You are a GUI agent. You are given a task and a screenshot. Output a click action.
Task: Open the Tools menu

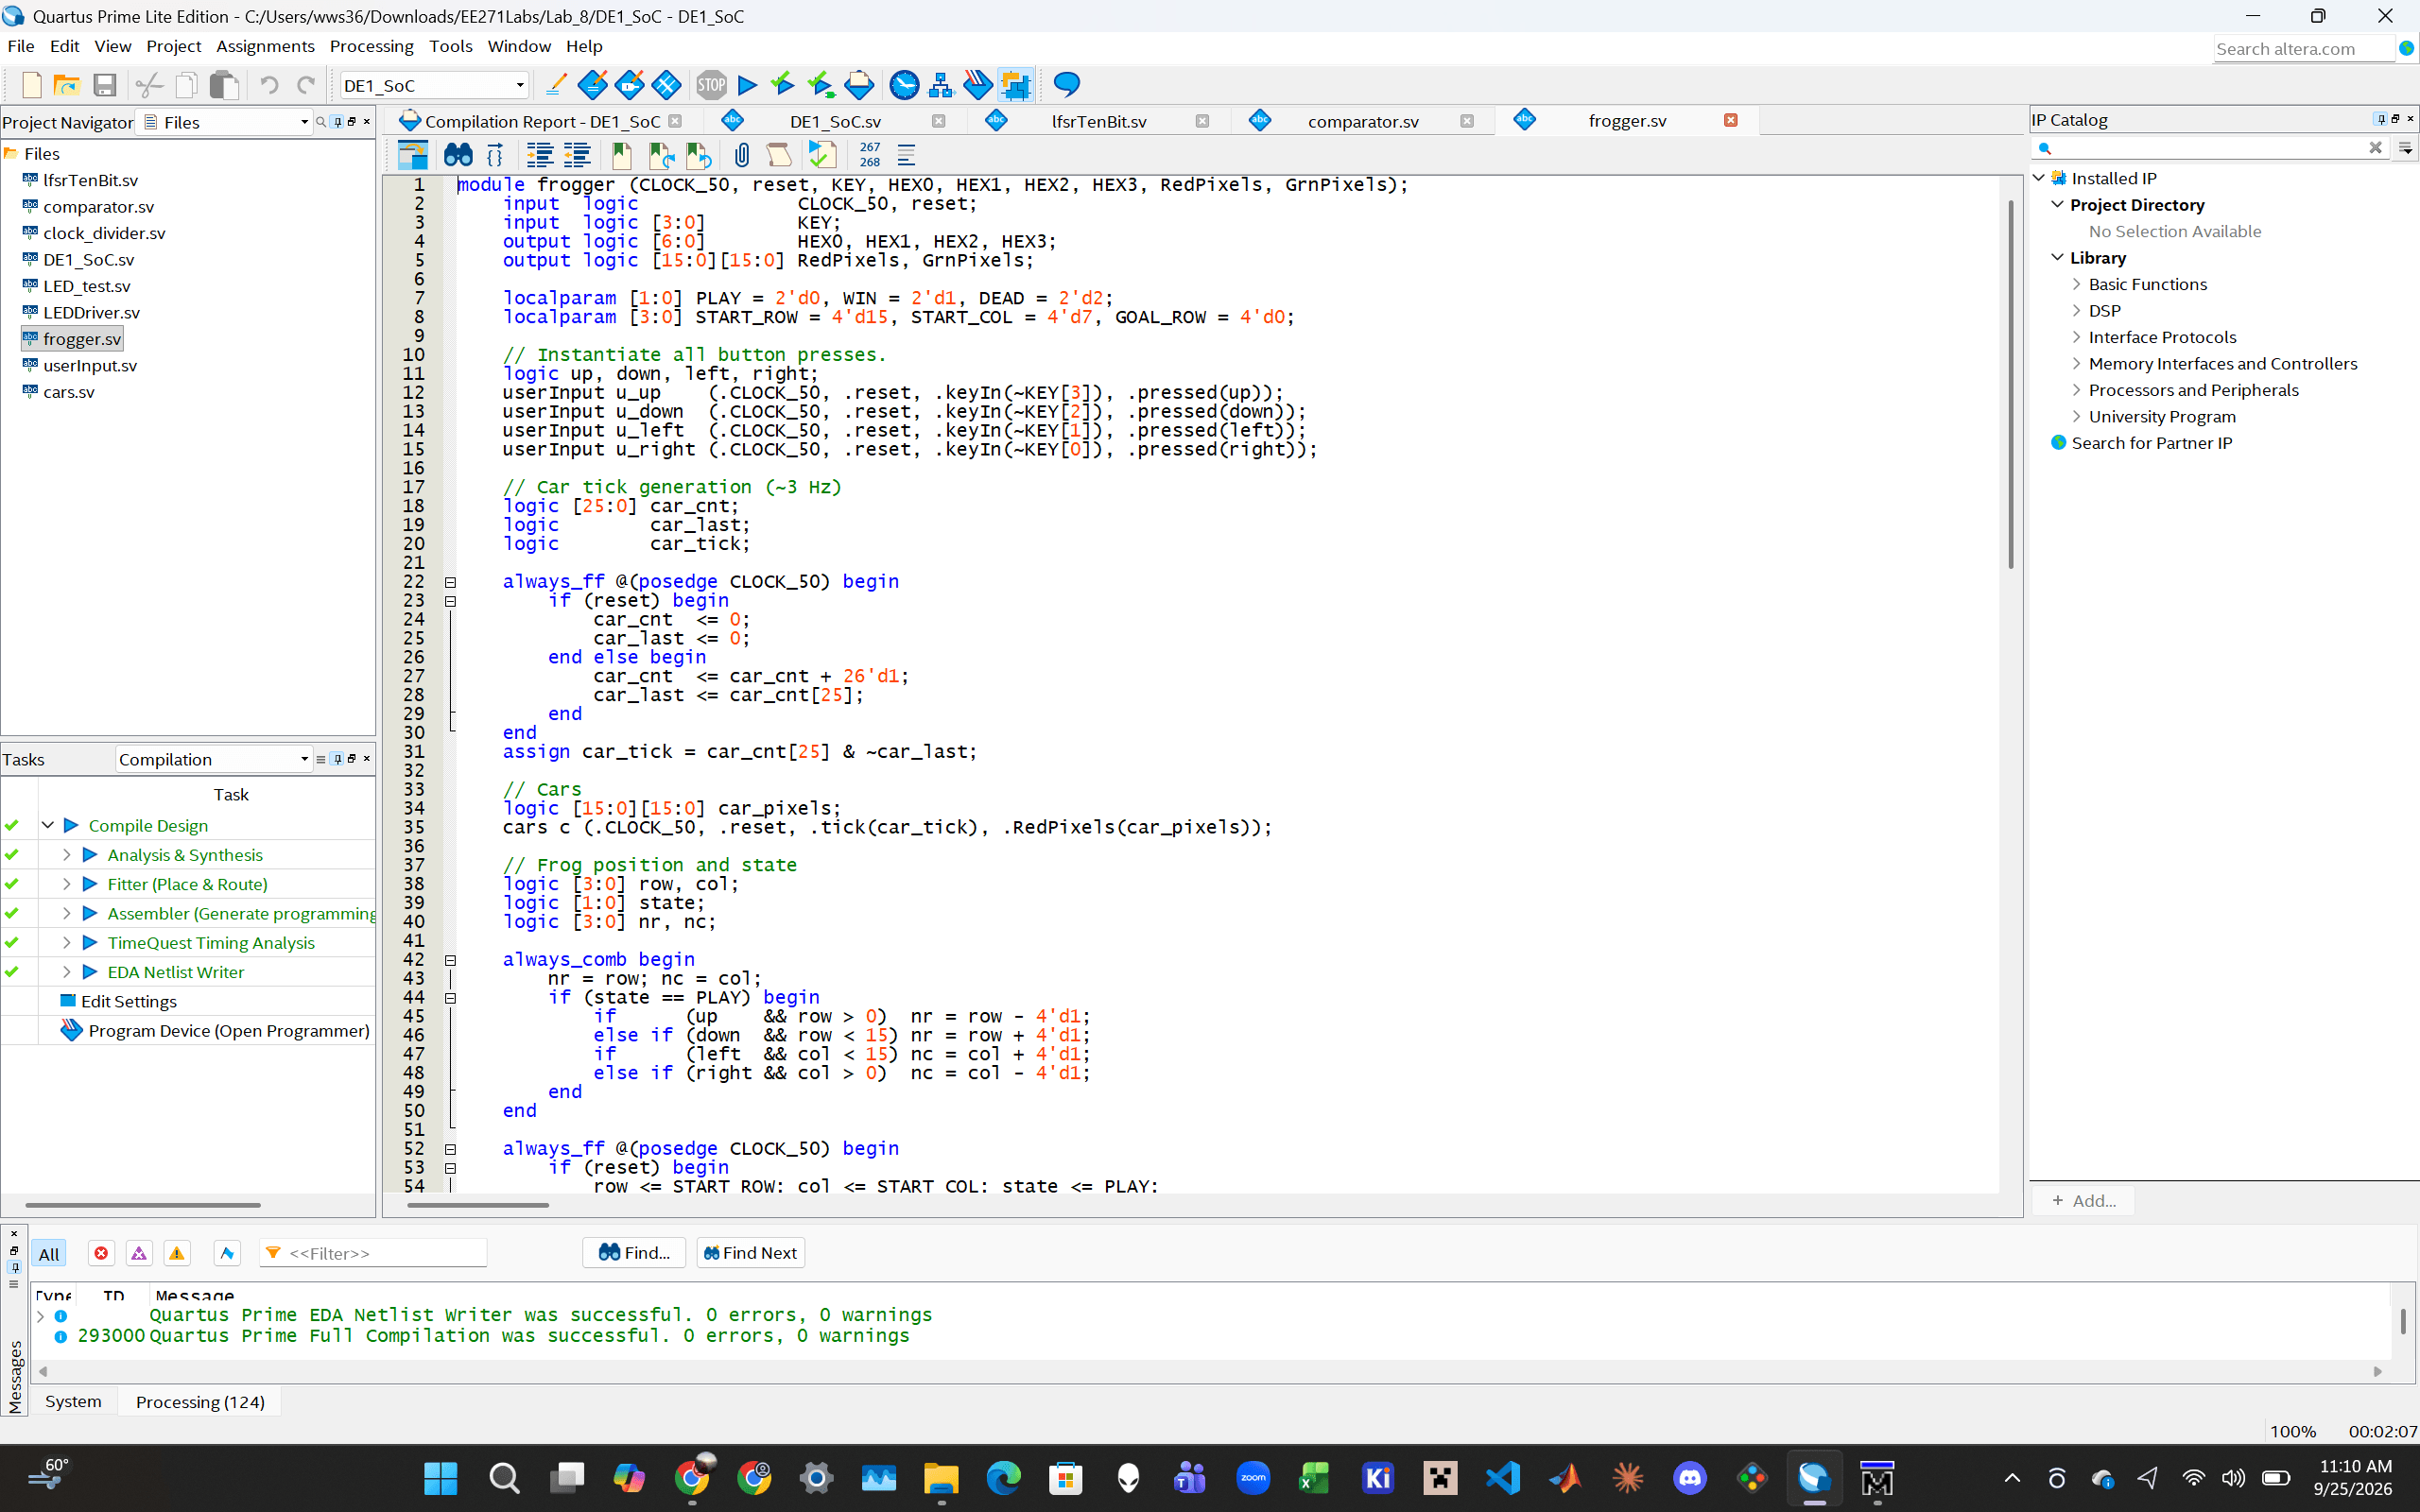450,46
